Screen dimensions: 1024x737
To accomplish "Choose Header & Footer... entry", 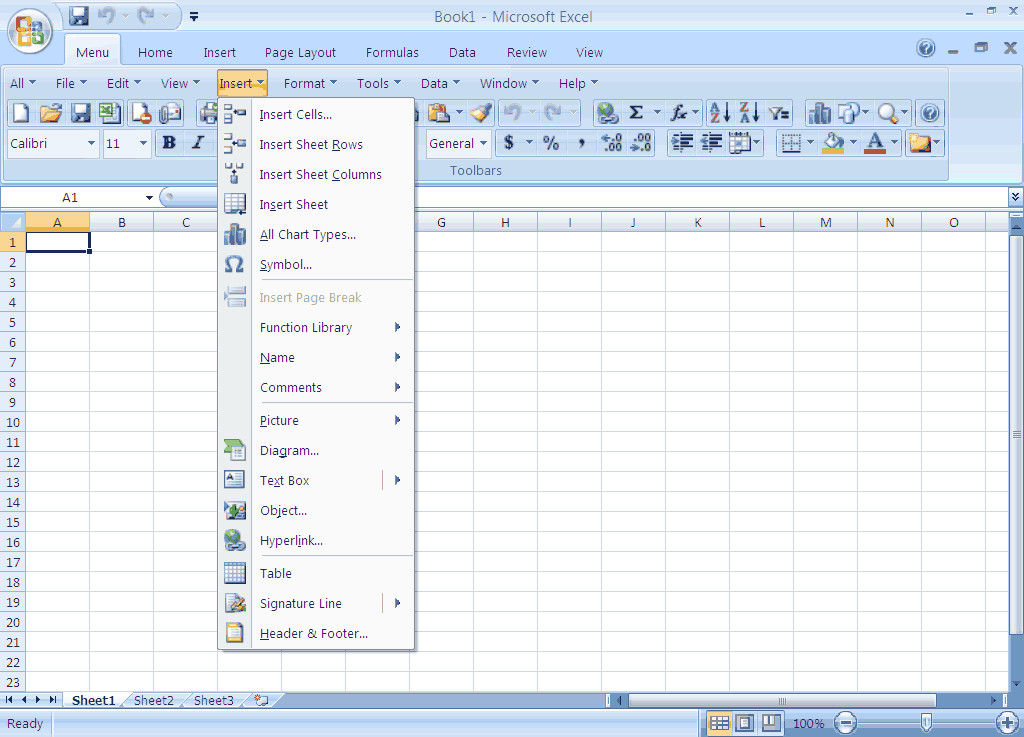I will (314, 634).
